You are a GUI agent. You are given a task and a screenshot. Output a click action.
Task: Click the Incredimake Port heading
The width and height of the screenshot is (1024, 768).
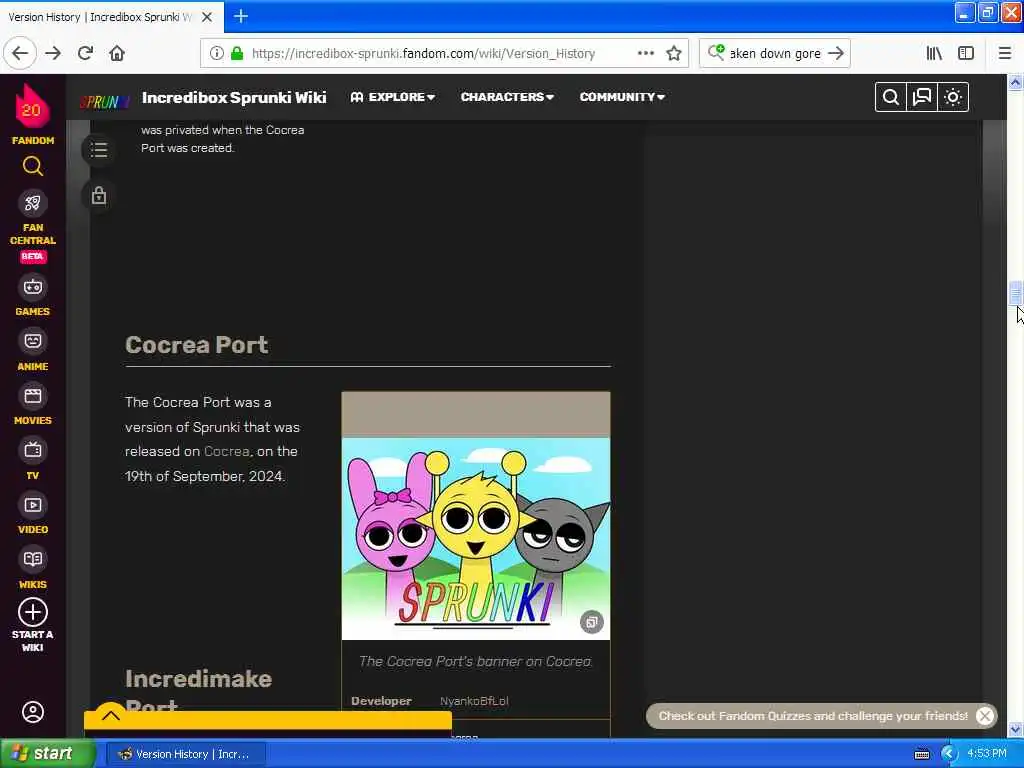pyautogui.click(x=198, y=692)
